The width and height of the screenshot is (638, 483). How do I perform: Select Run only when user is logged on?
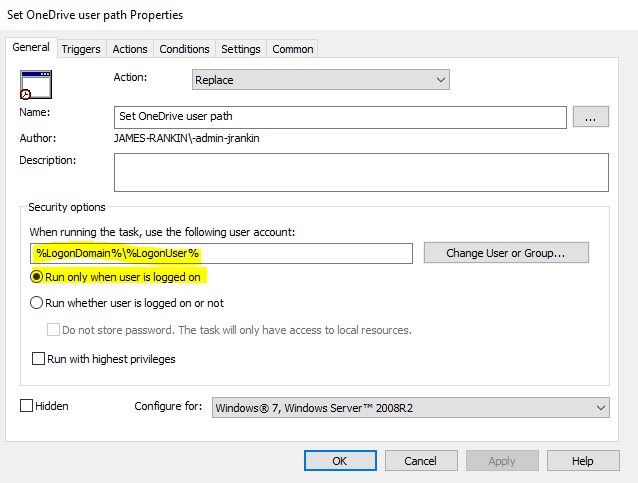[37, 277]
